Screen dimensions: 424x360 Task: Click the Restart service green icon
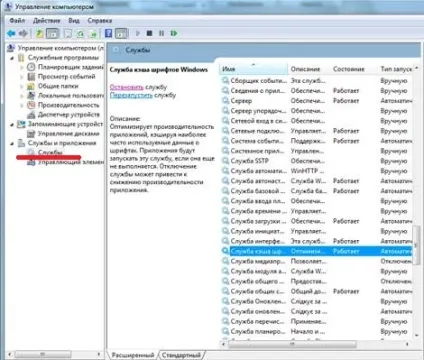tap(174, 33)
